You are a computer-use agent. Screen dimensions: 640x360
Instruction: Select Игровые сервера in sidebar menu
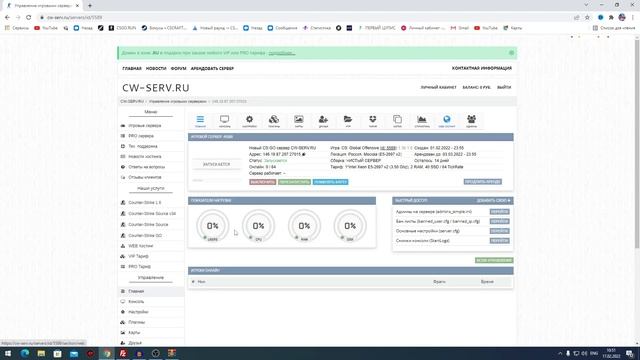(x=144, y=126)
